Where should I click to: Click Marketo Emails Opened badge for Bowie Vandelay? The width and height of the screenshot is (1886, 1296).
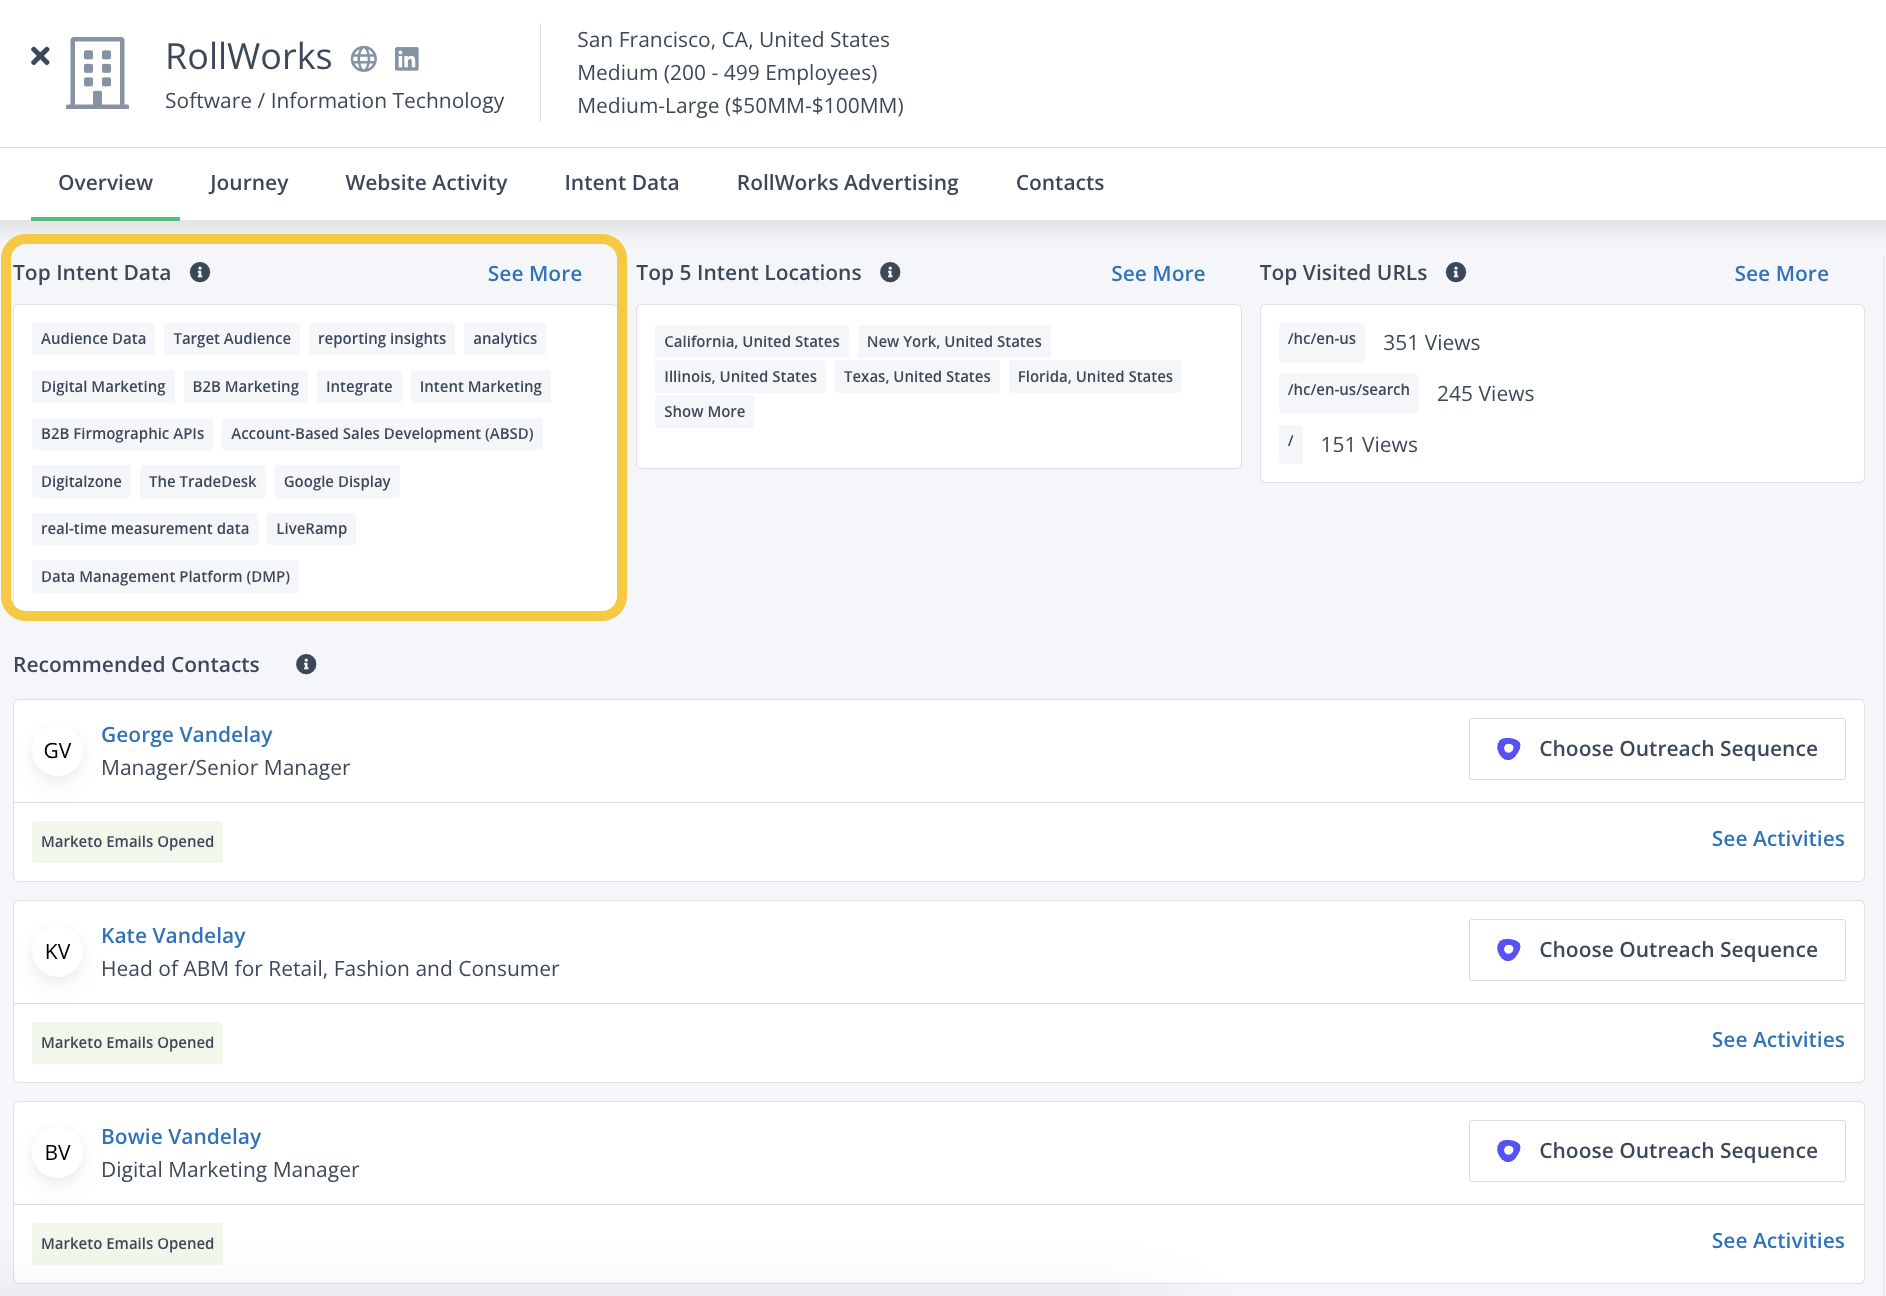coord(127,1244)
